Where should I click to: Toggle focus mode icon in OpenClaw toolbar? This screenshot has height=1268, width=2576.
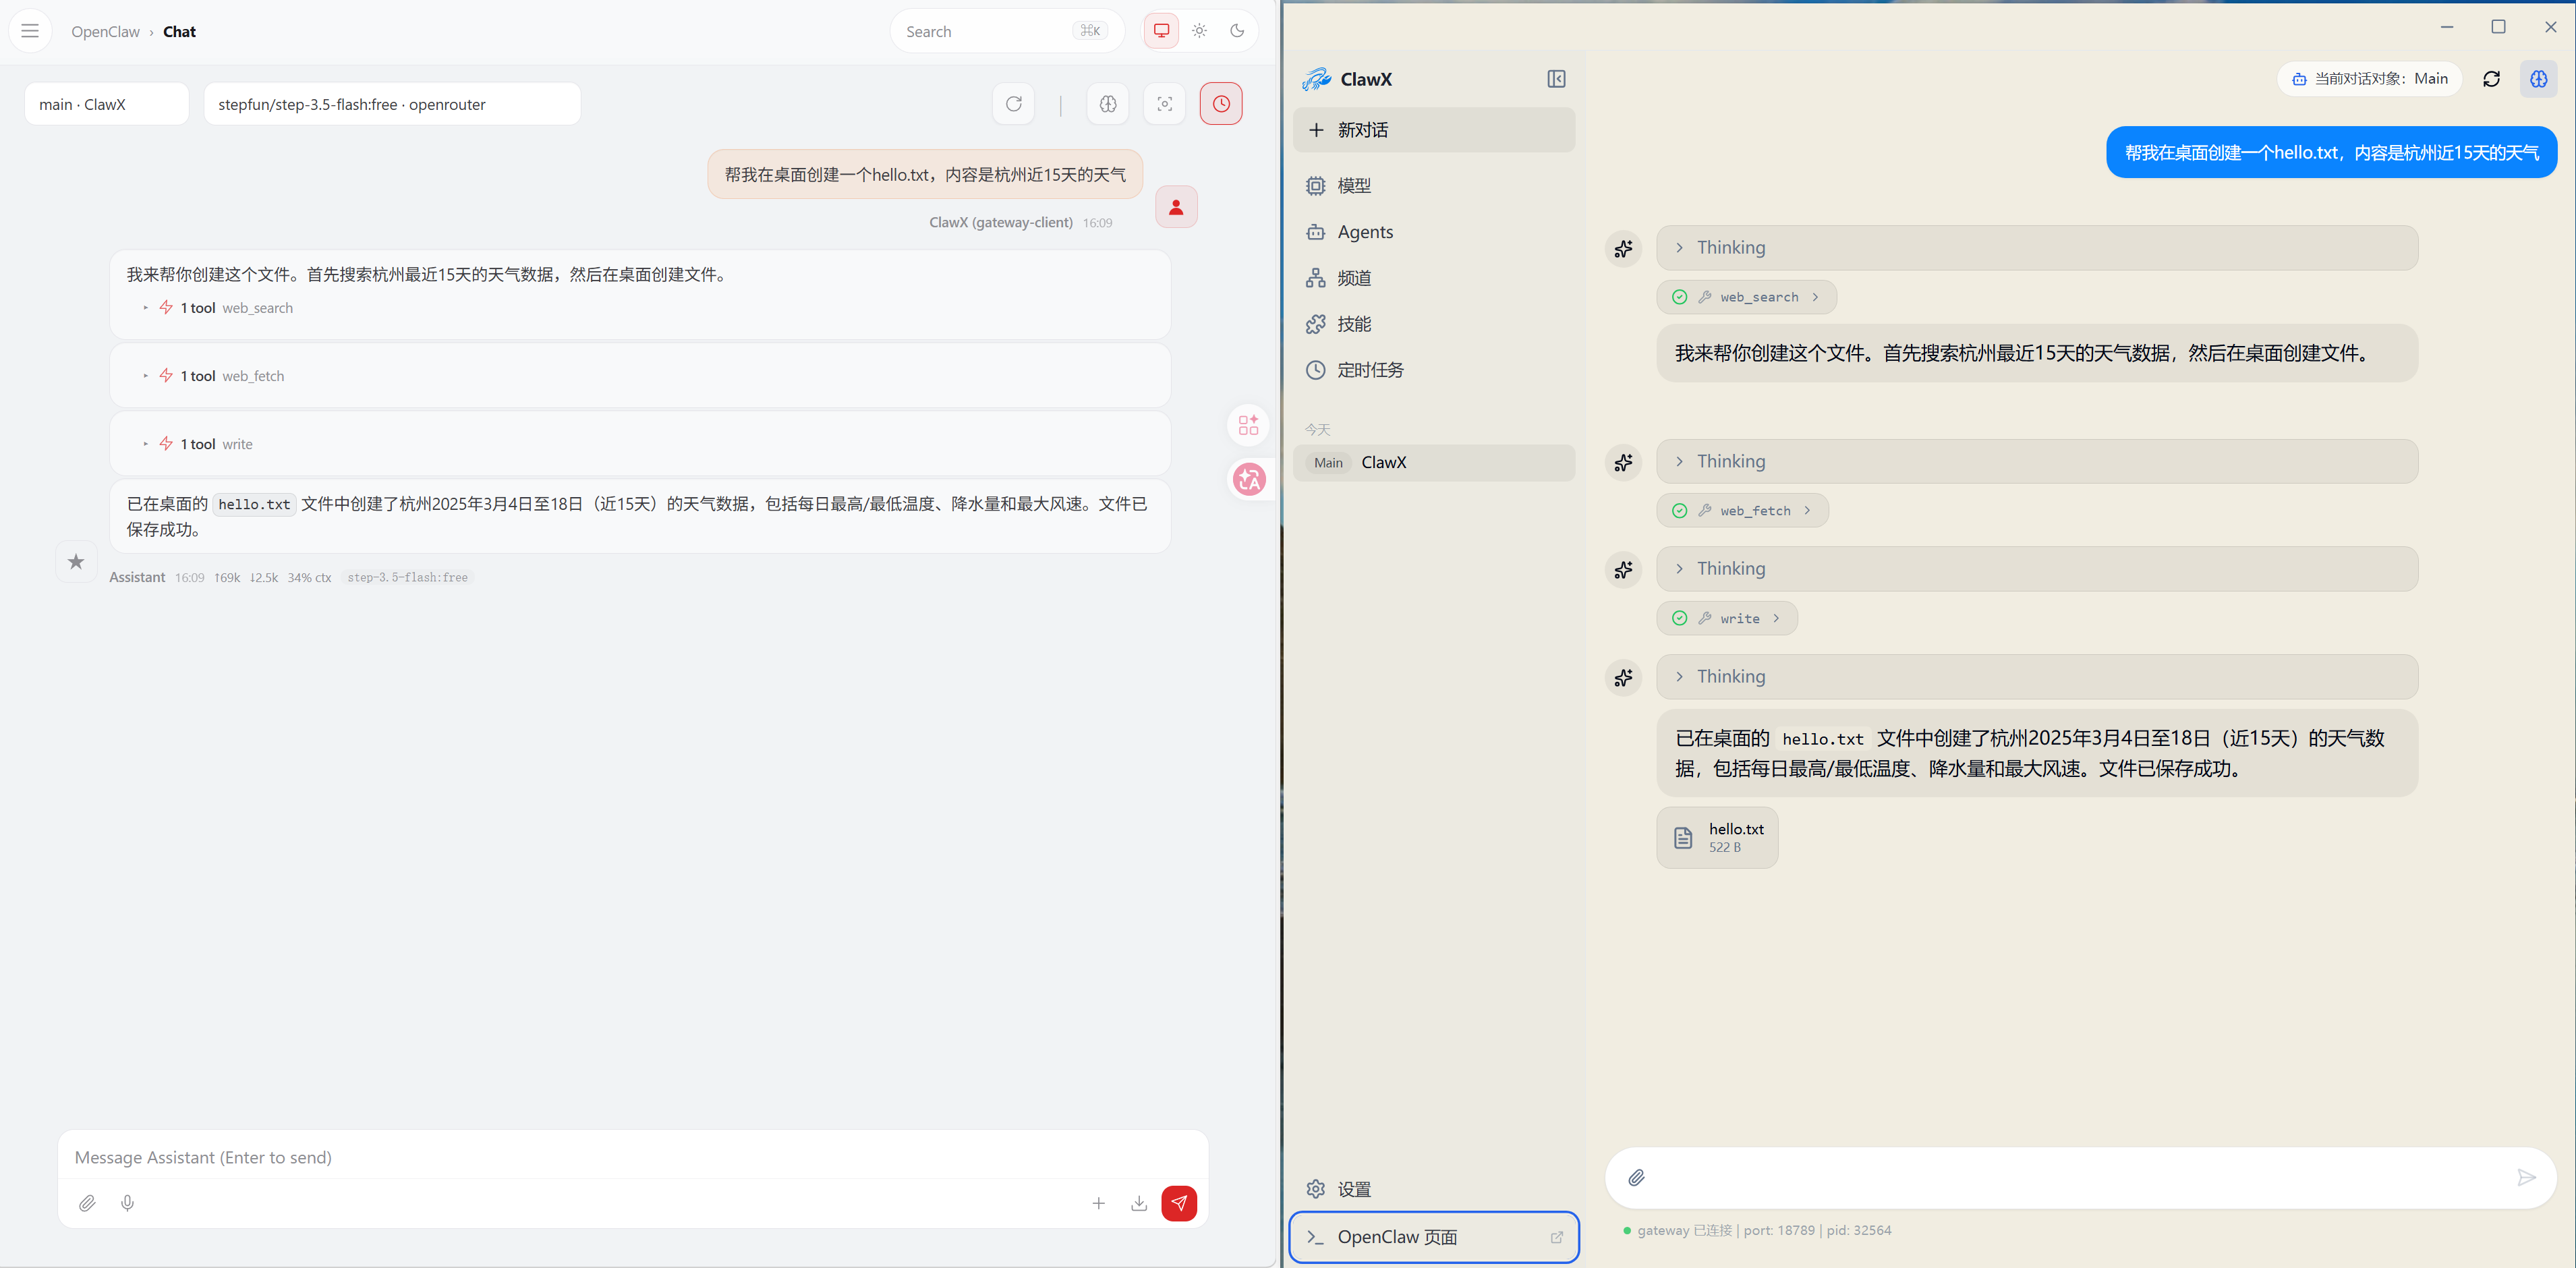1164,104
